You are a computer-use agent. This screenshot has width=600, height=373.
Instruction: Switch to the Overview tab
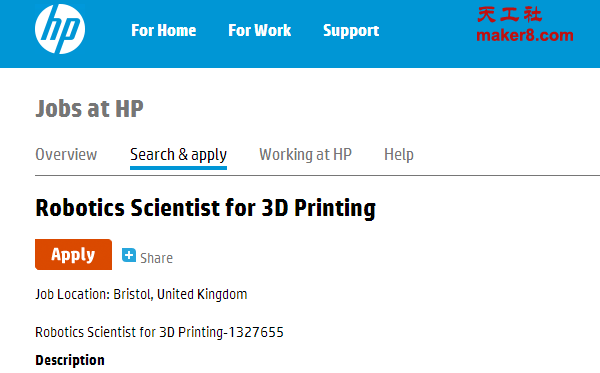tap(66, 154)
